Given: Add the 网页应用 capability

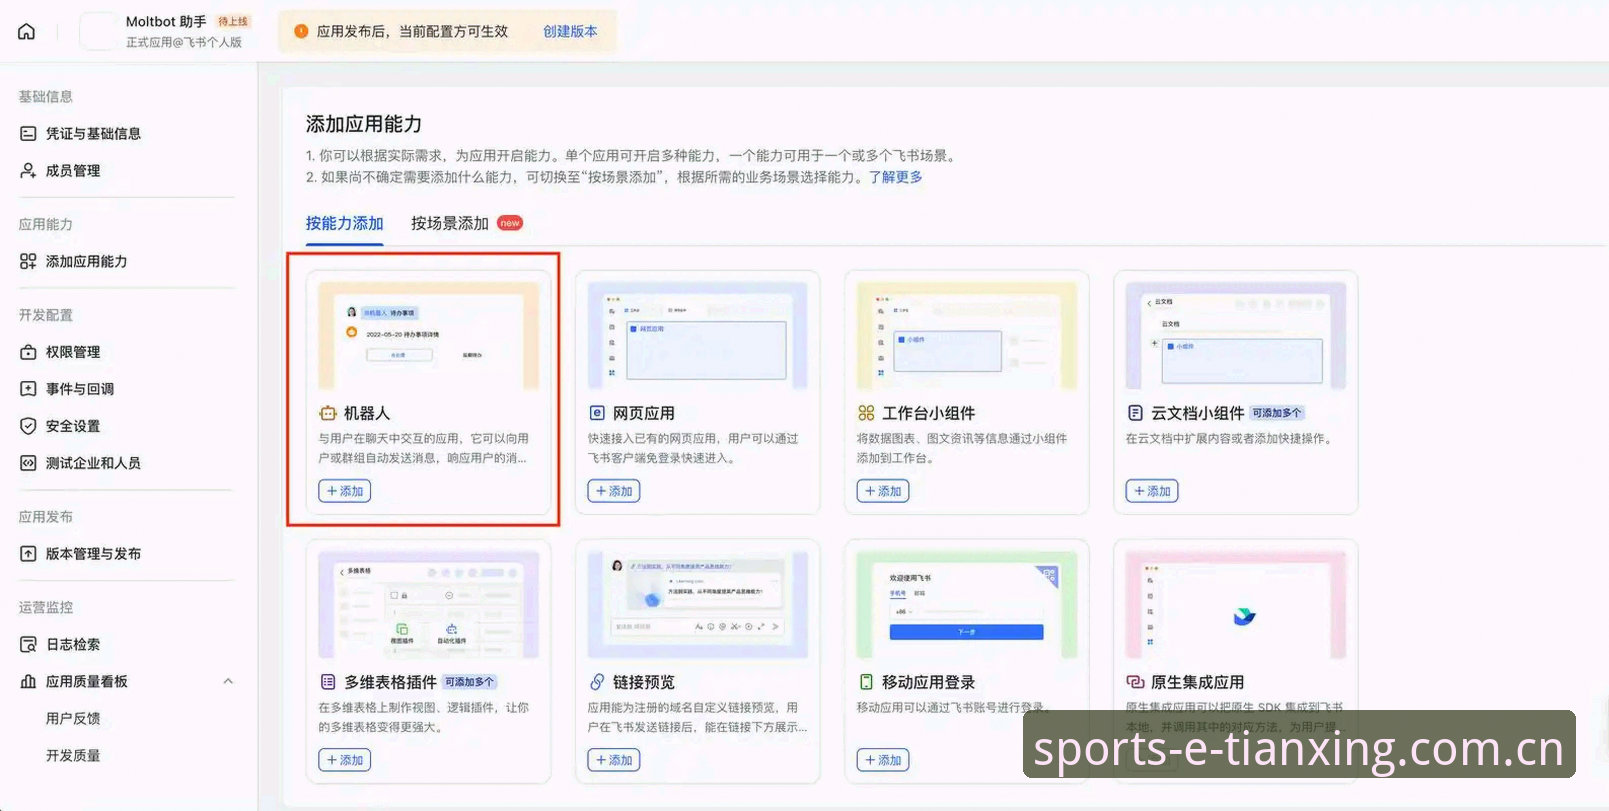Looking at the screenshot, I should [x=614, y=491].
